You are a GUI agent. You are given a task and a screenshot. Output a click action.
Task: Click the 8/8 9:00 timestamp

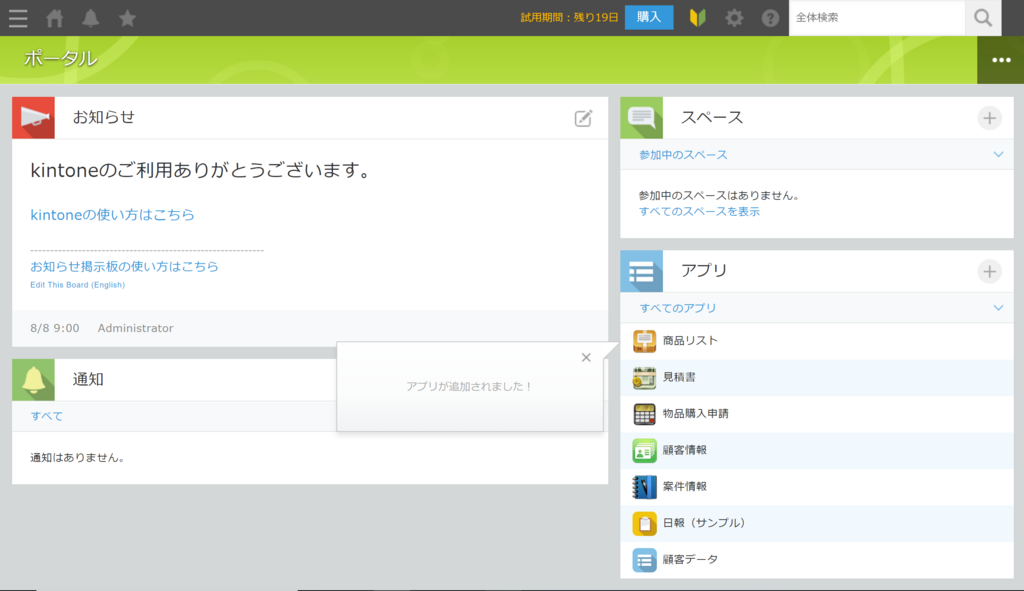(55, 328)
